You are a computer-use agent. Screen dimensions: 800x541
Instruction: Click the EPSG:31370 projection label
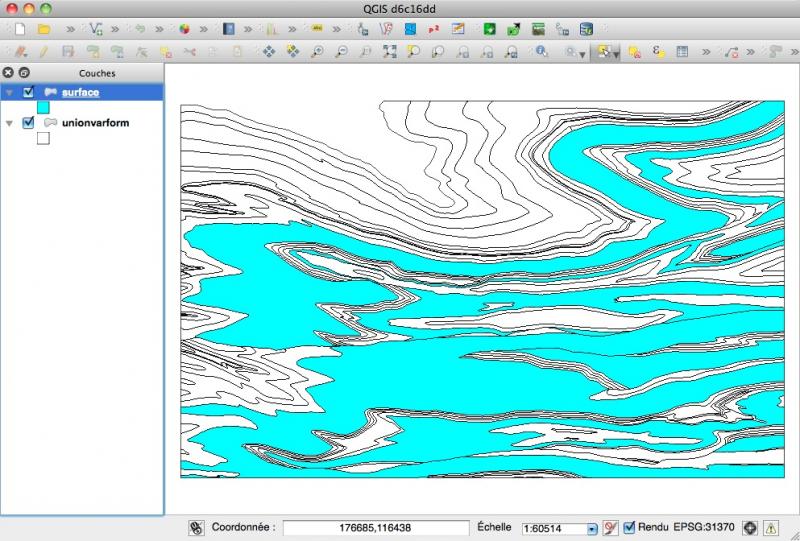click(704, 527)
